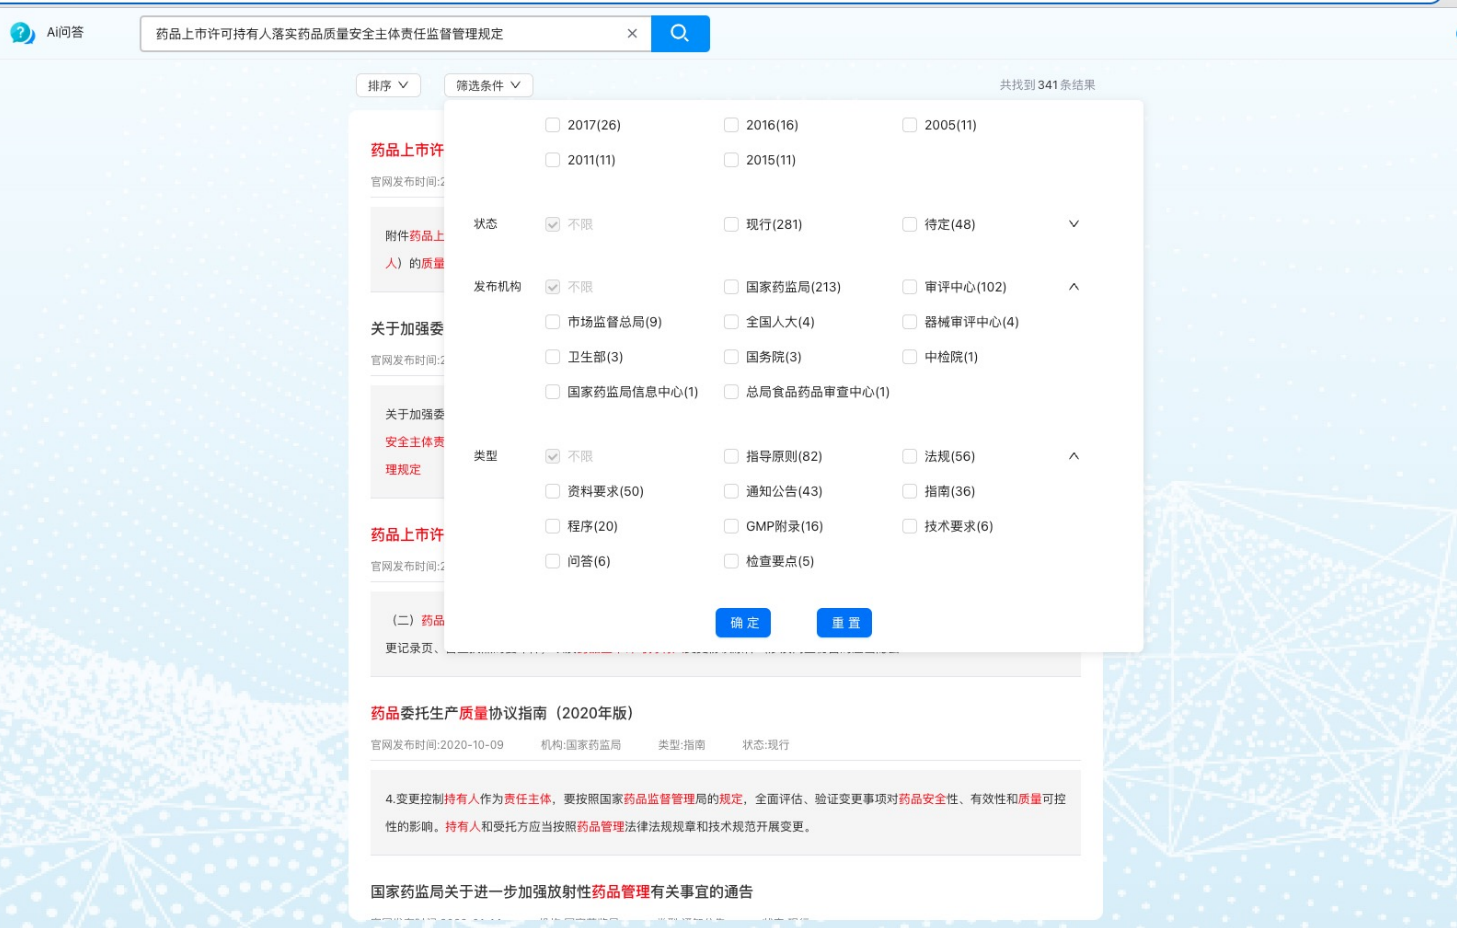Viewport: 1458px width, 929px height.
Task: Open 国家药监局关于进一步加强放射性药品管理 result link
Action: coord(561,892)
